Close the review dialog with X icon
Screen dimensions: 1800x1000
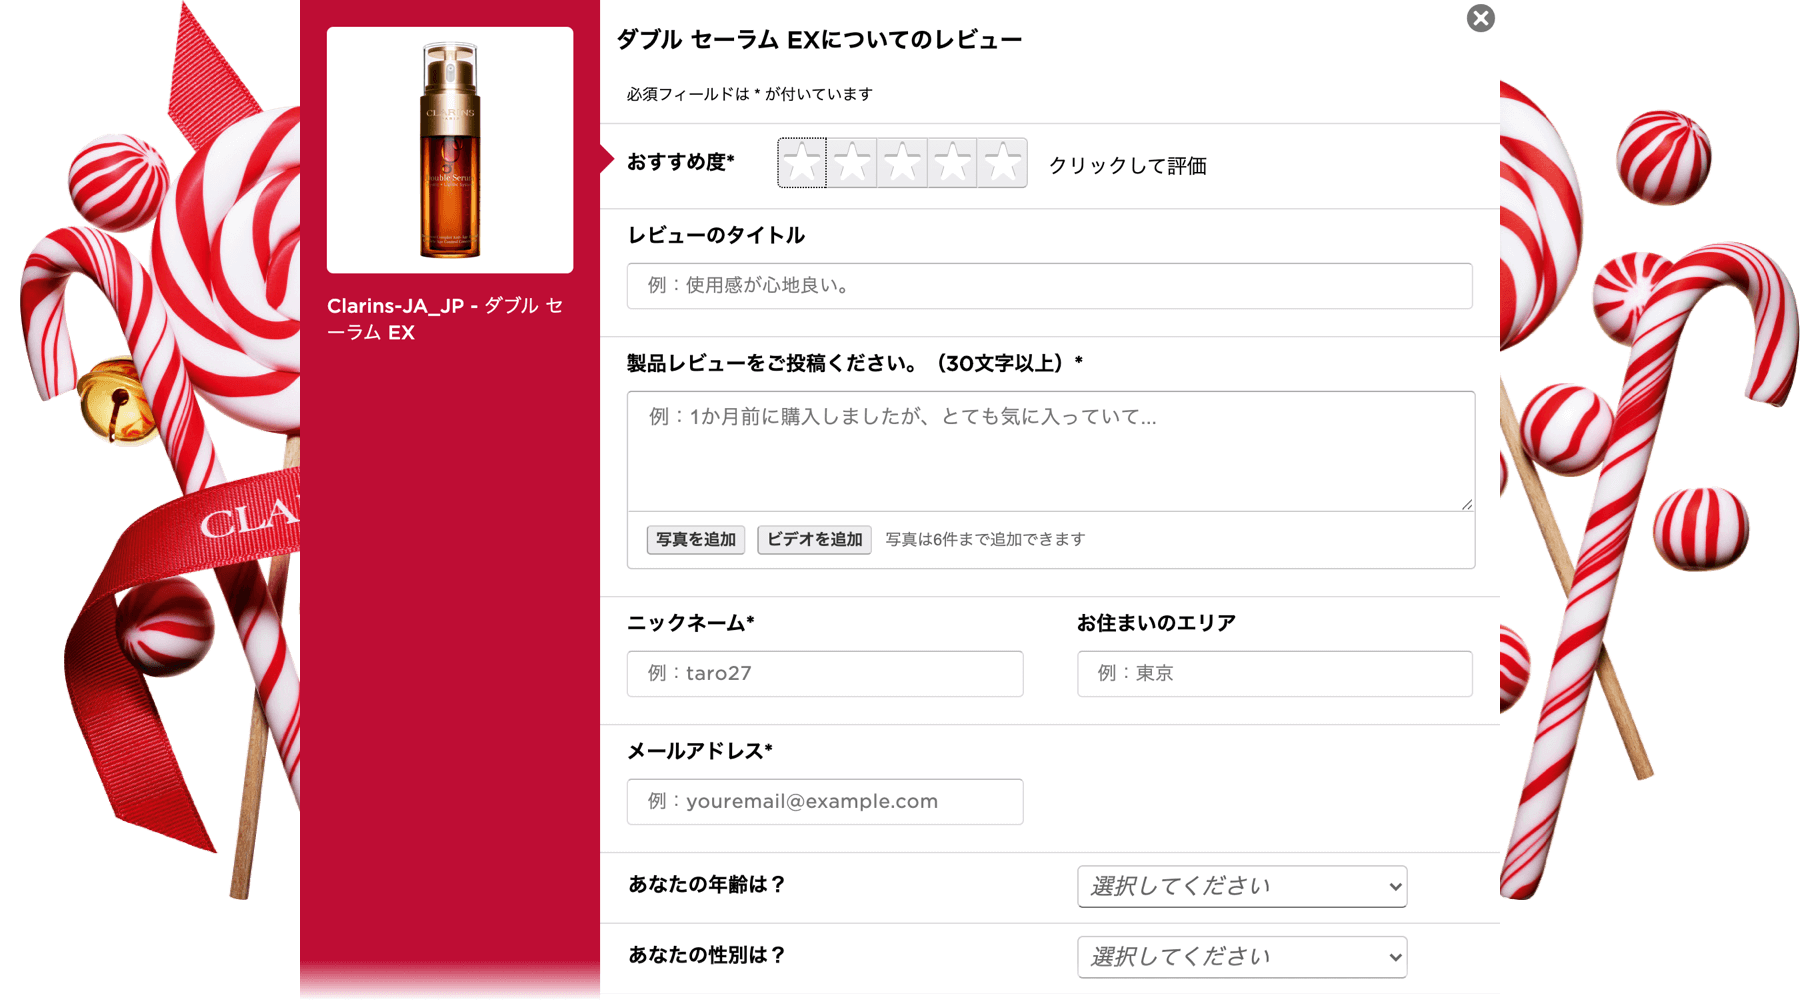click(x=1480, y=18)
